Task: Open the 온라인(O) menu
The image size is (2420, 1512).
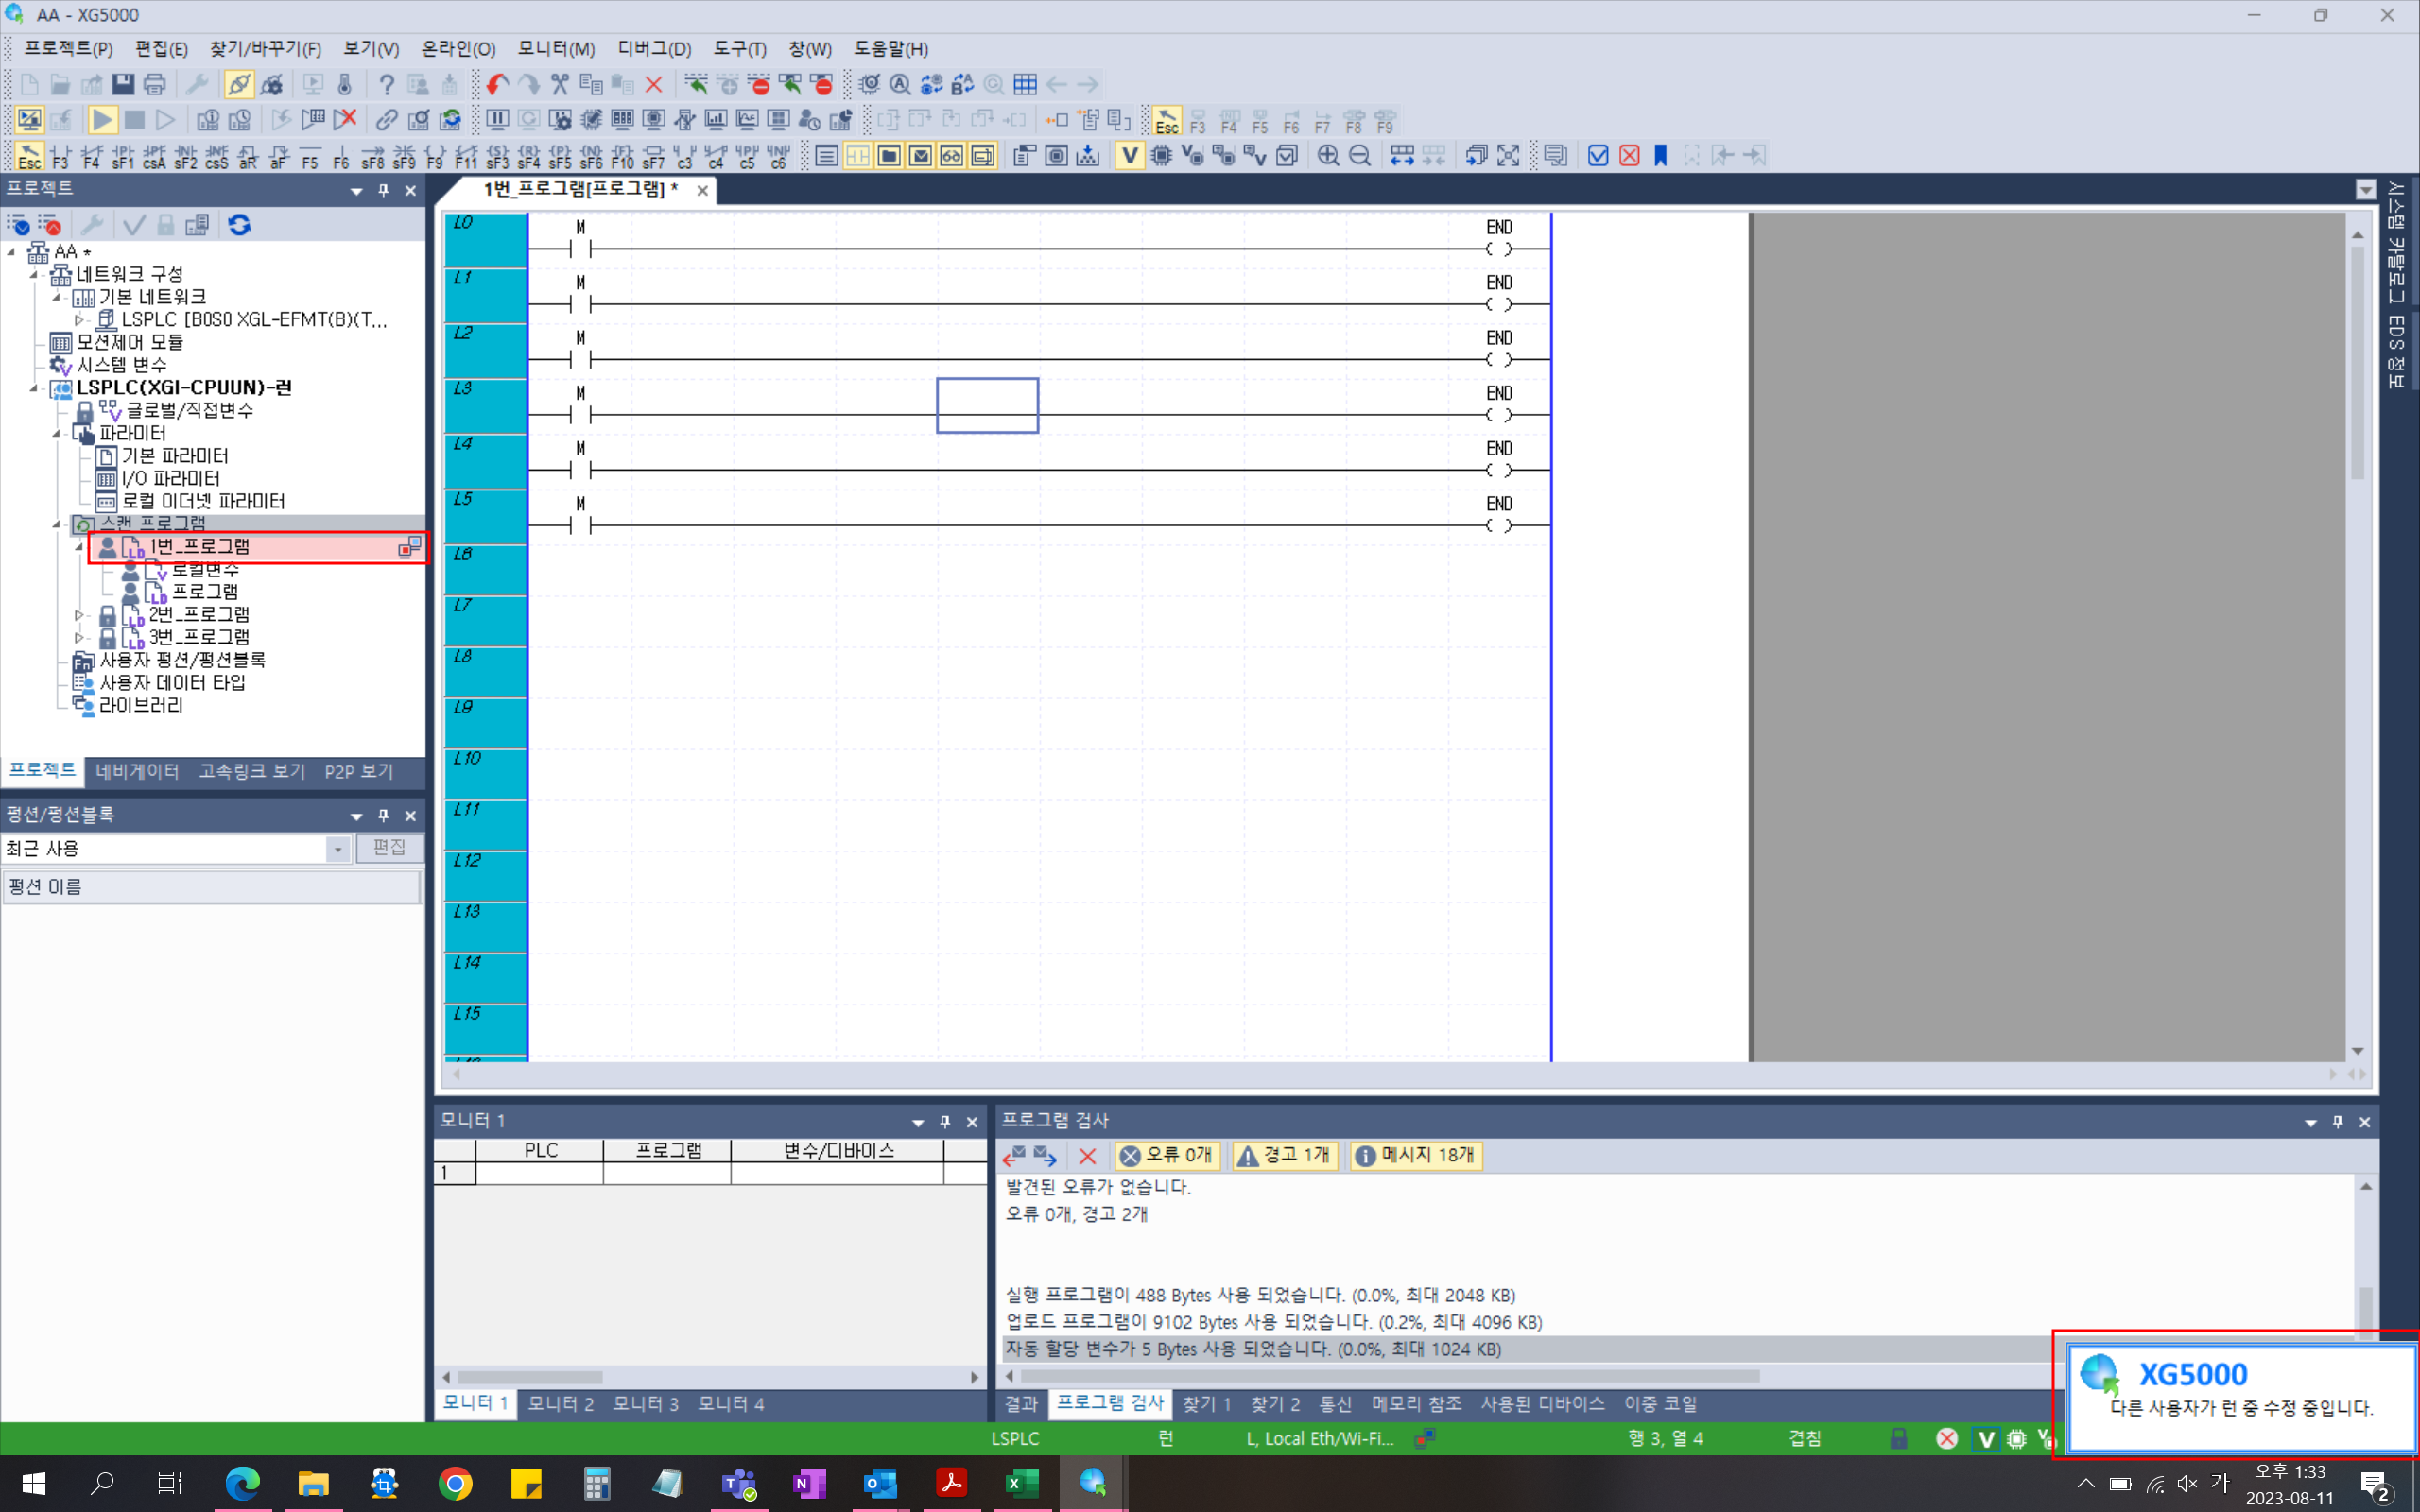Action: tap(457, 49)
